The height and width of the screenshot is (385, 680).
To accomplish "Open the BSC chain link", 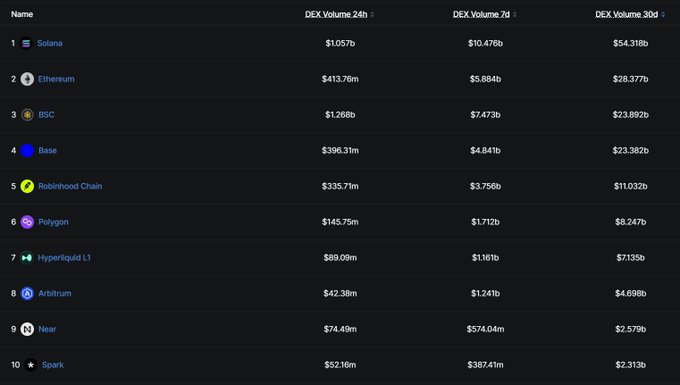I will [46, 115].
